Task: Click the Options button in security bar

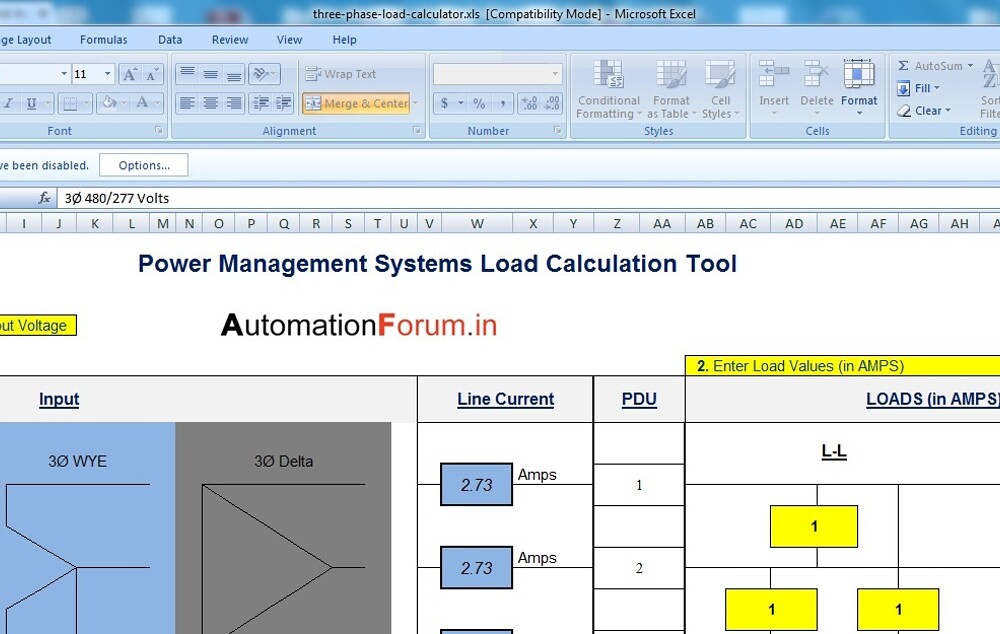Action: (143, 165)
